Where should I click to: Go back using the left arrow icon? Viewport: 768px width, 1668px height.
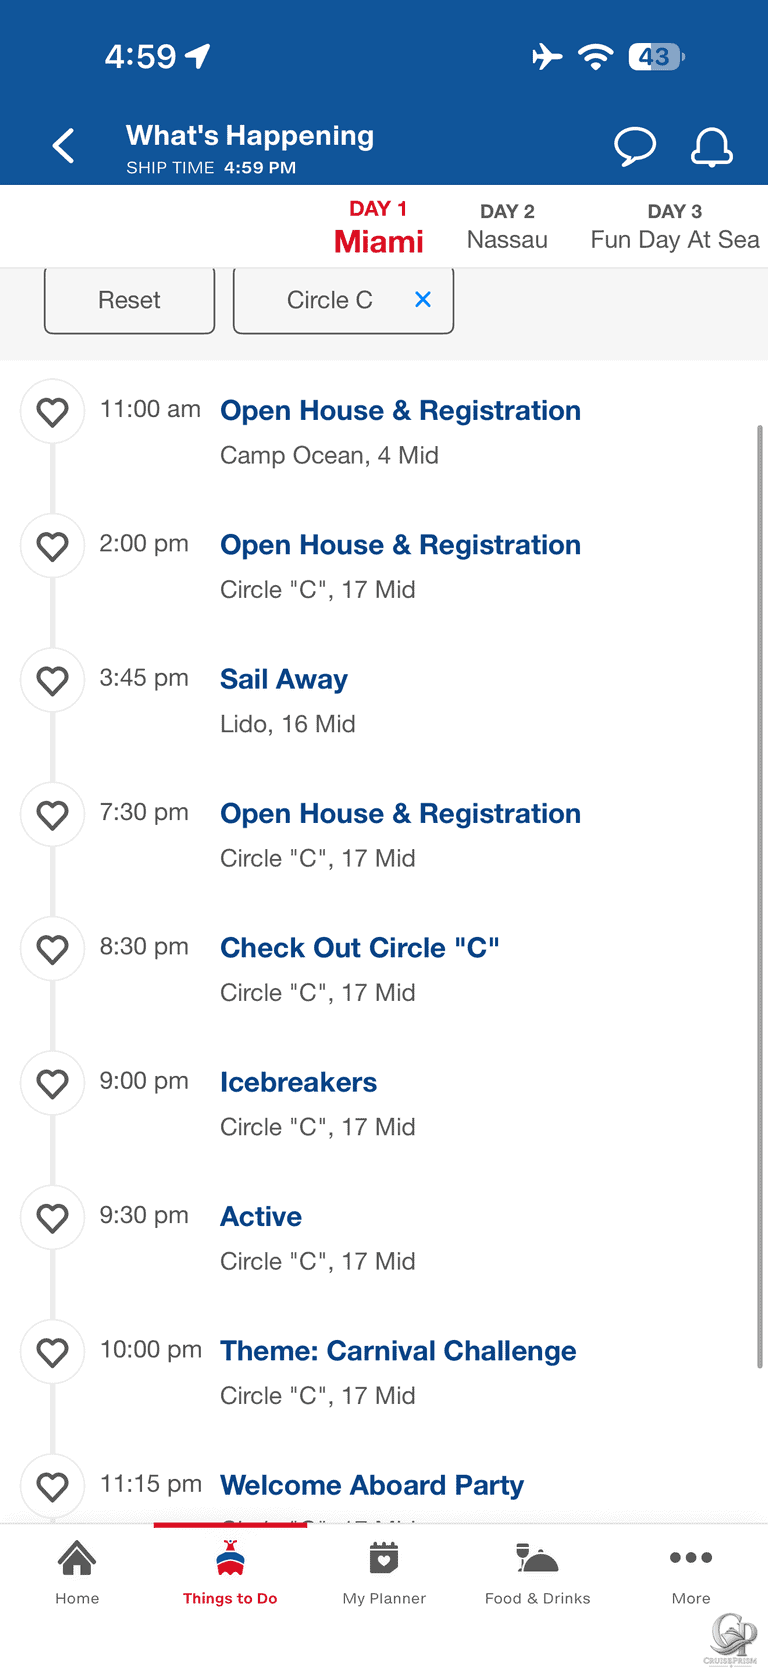(x=64, y=146)
